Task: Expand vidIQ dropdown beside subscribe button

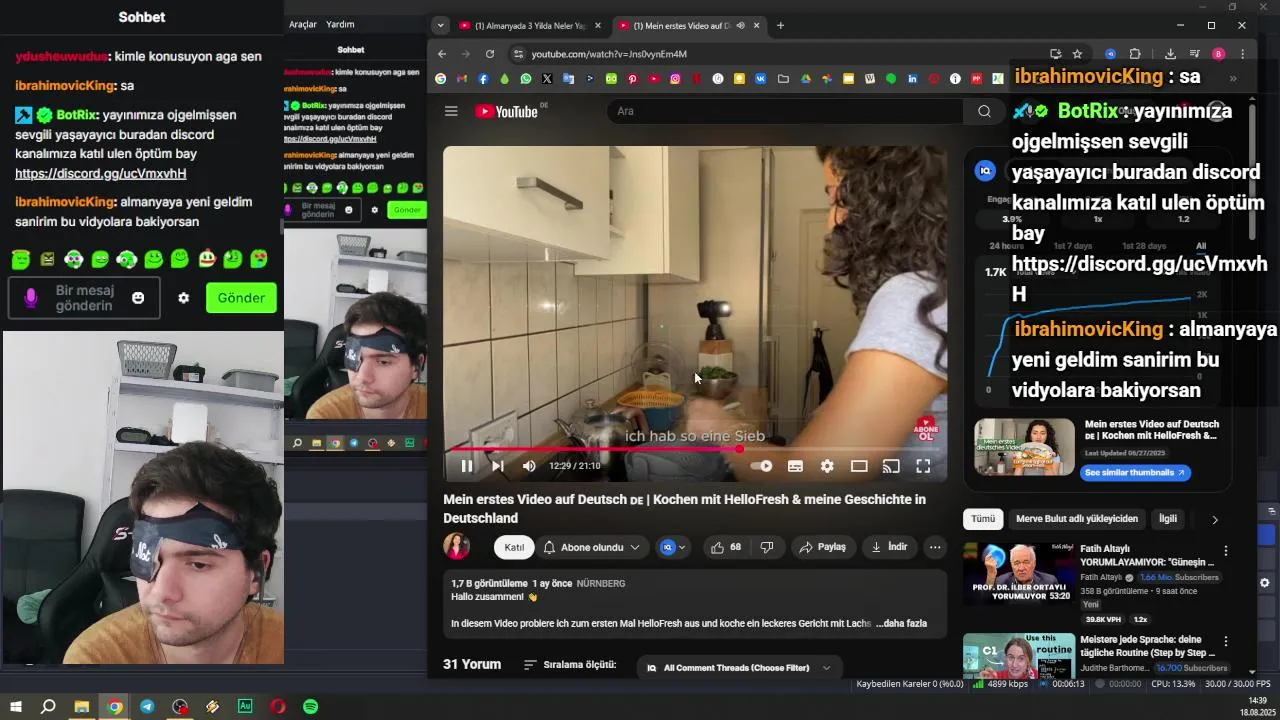Action: coord(673,547)
